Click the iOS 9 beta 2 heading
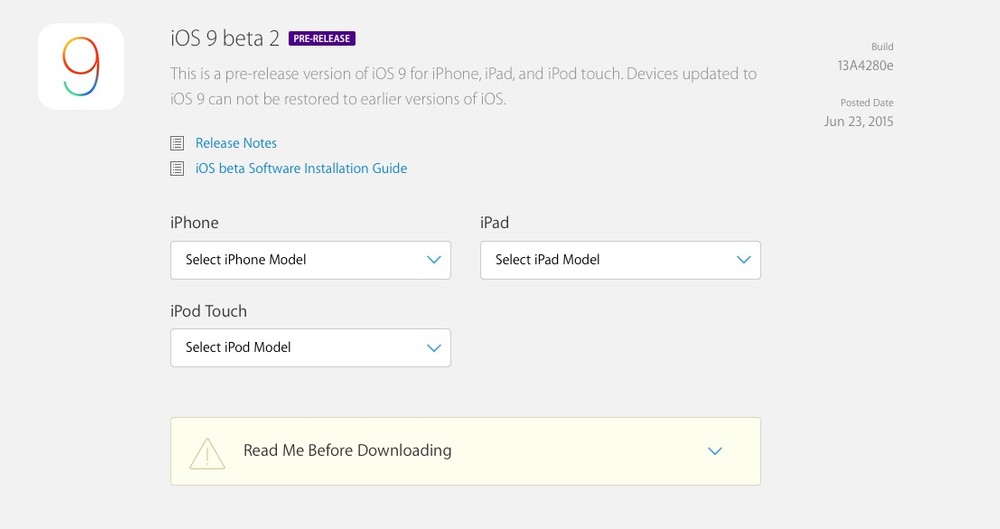1000x529 pixels. point(225,38)
